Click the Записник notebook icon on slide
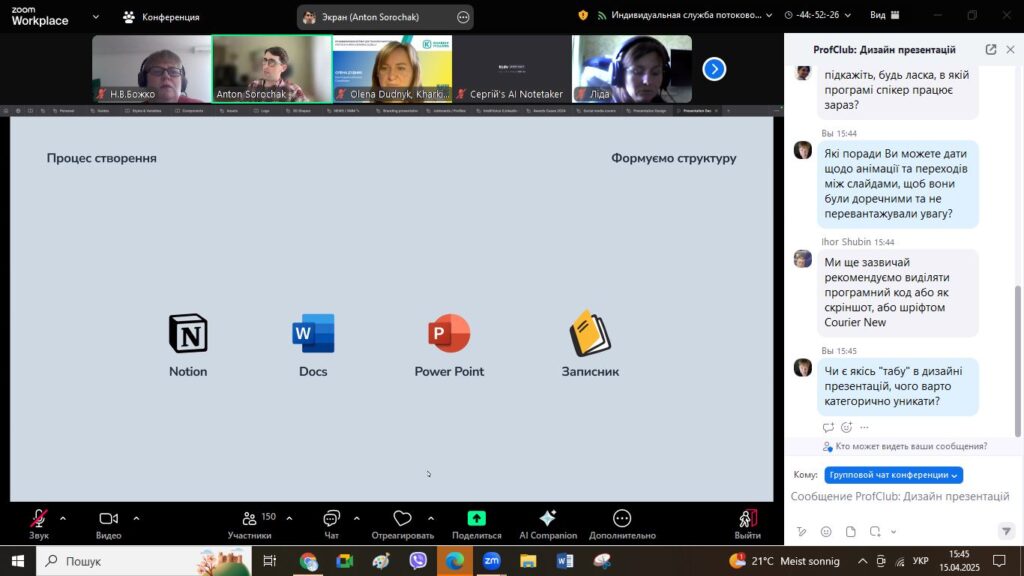This screenshot has width=1024, height=576. [x=590, y=333]
